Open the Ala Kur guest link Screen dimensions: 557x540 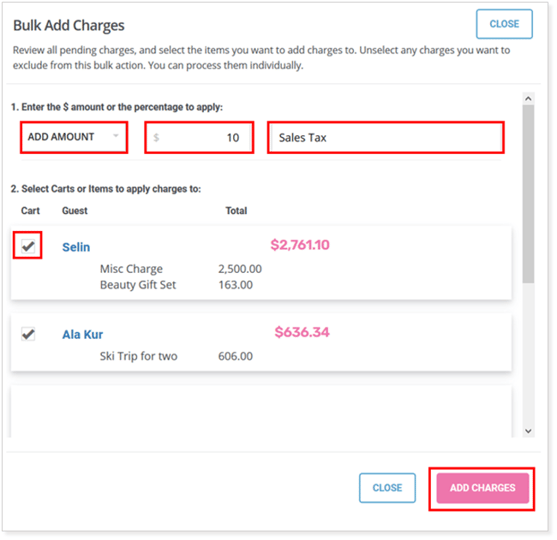click(x=82, y=334)
